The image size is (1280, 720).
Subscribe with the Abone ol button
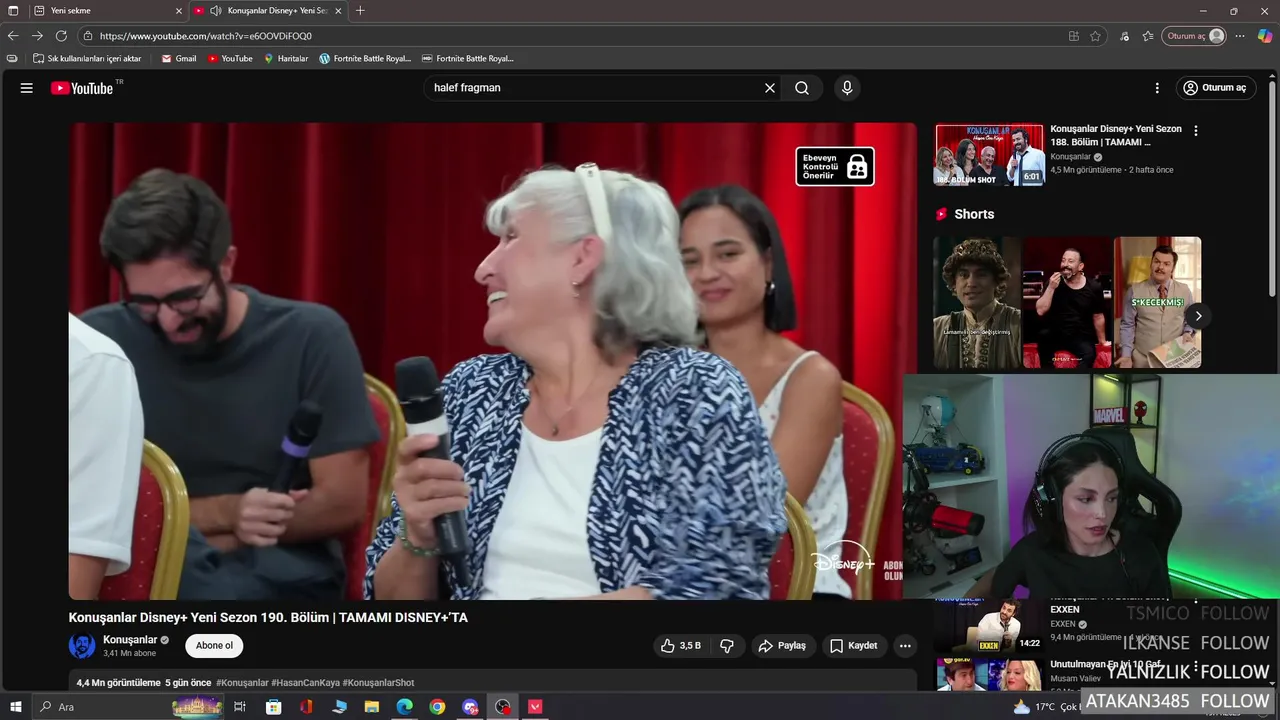(214, 646)
